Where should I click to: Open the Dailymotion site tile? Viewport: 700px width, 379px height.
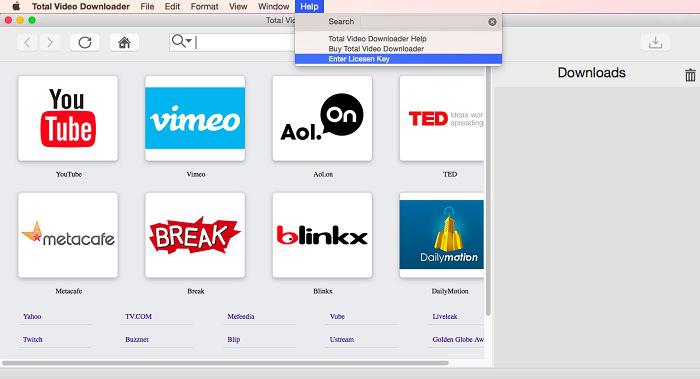[442, 235]
